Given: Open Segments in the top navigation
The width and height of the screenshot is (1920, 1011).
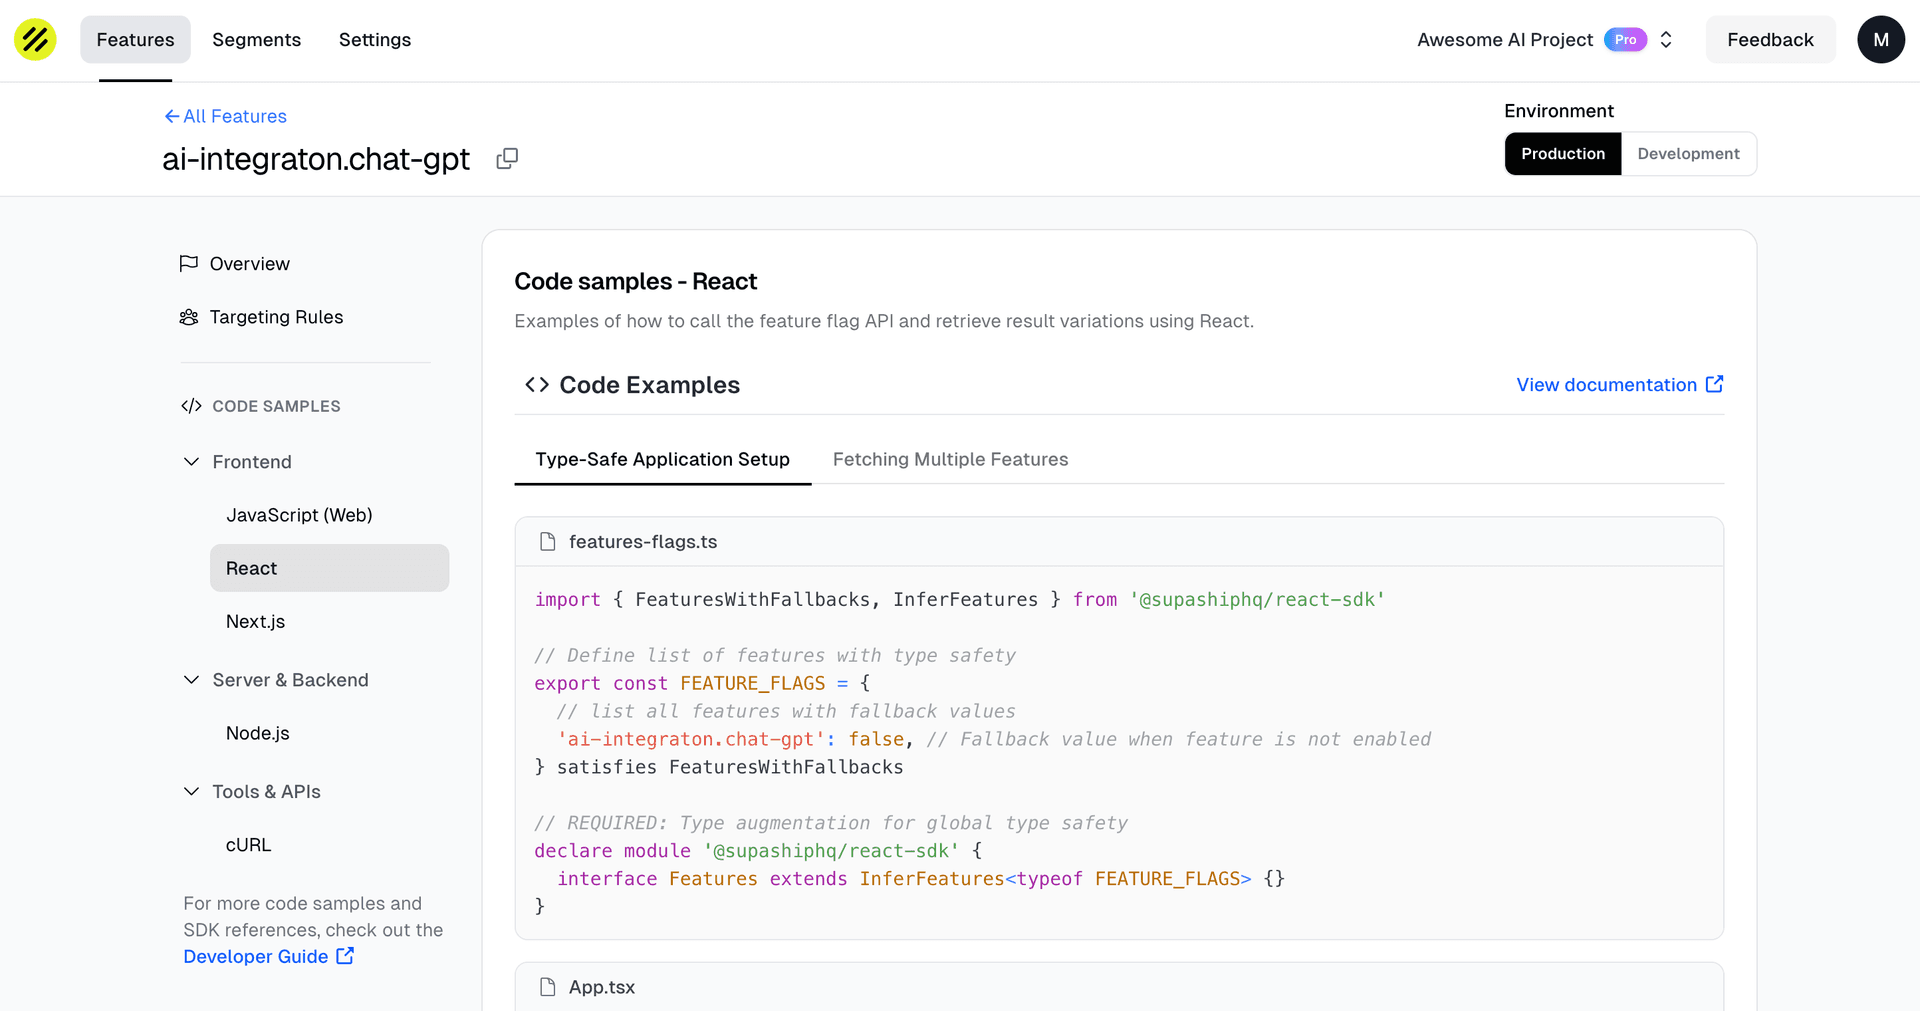Looking at the screenshot, I should [256, 39].
